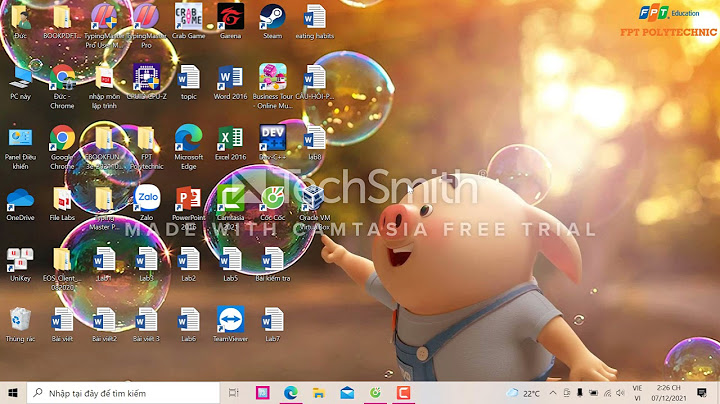Select the CÂU-HỎI-P Word document
The height and width of the screenshot is (404, 720).
[x=315, y=82]
